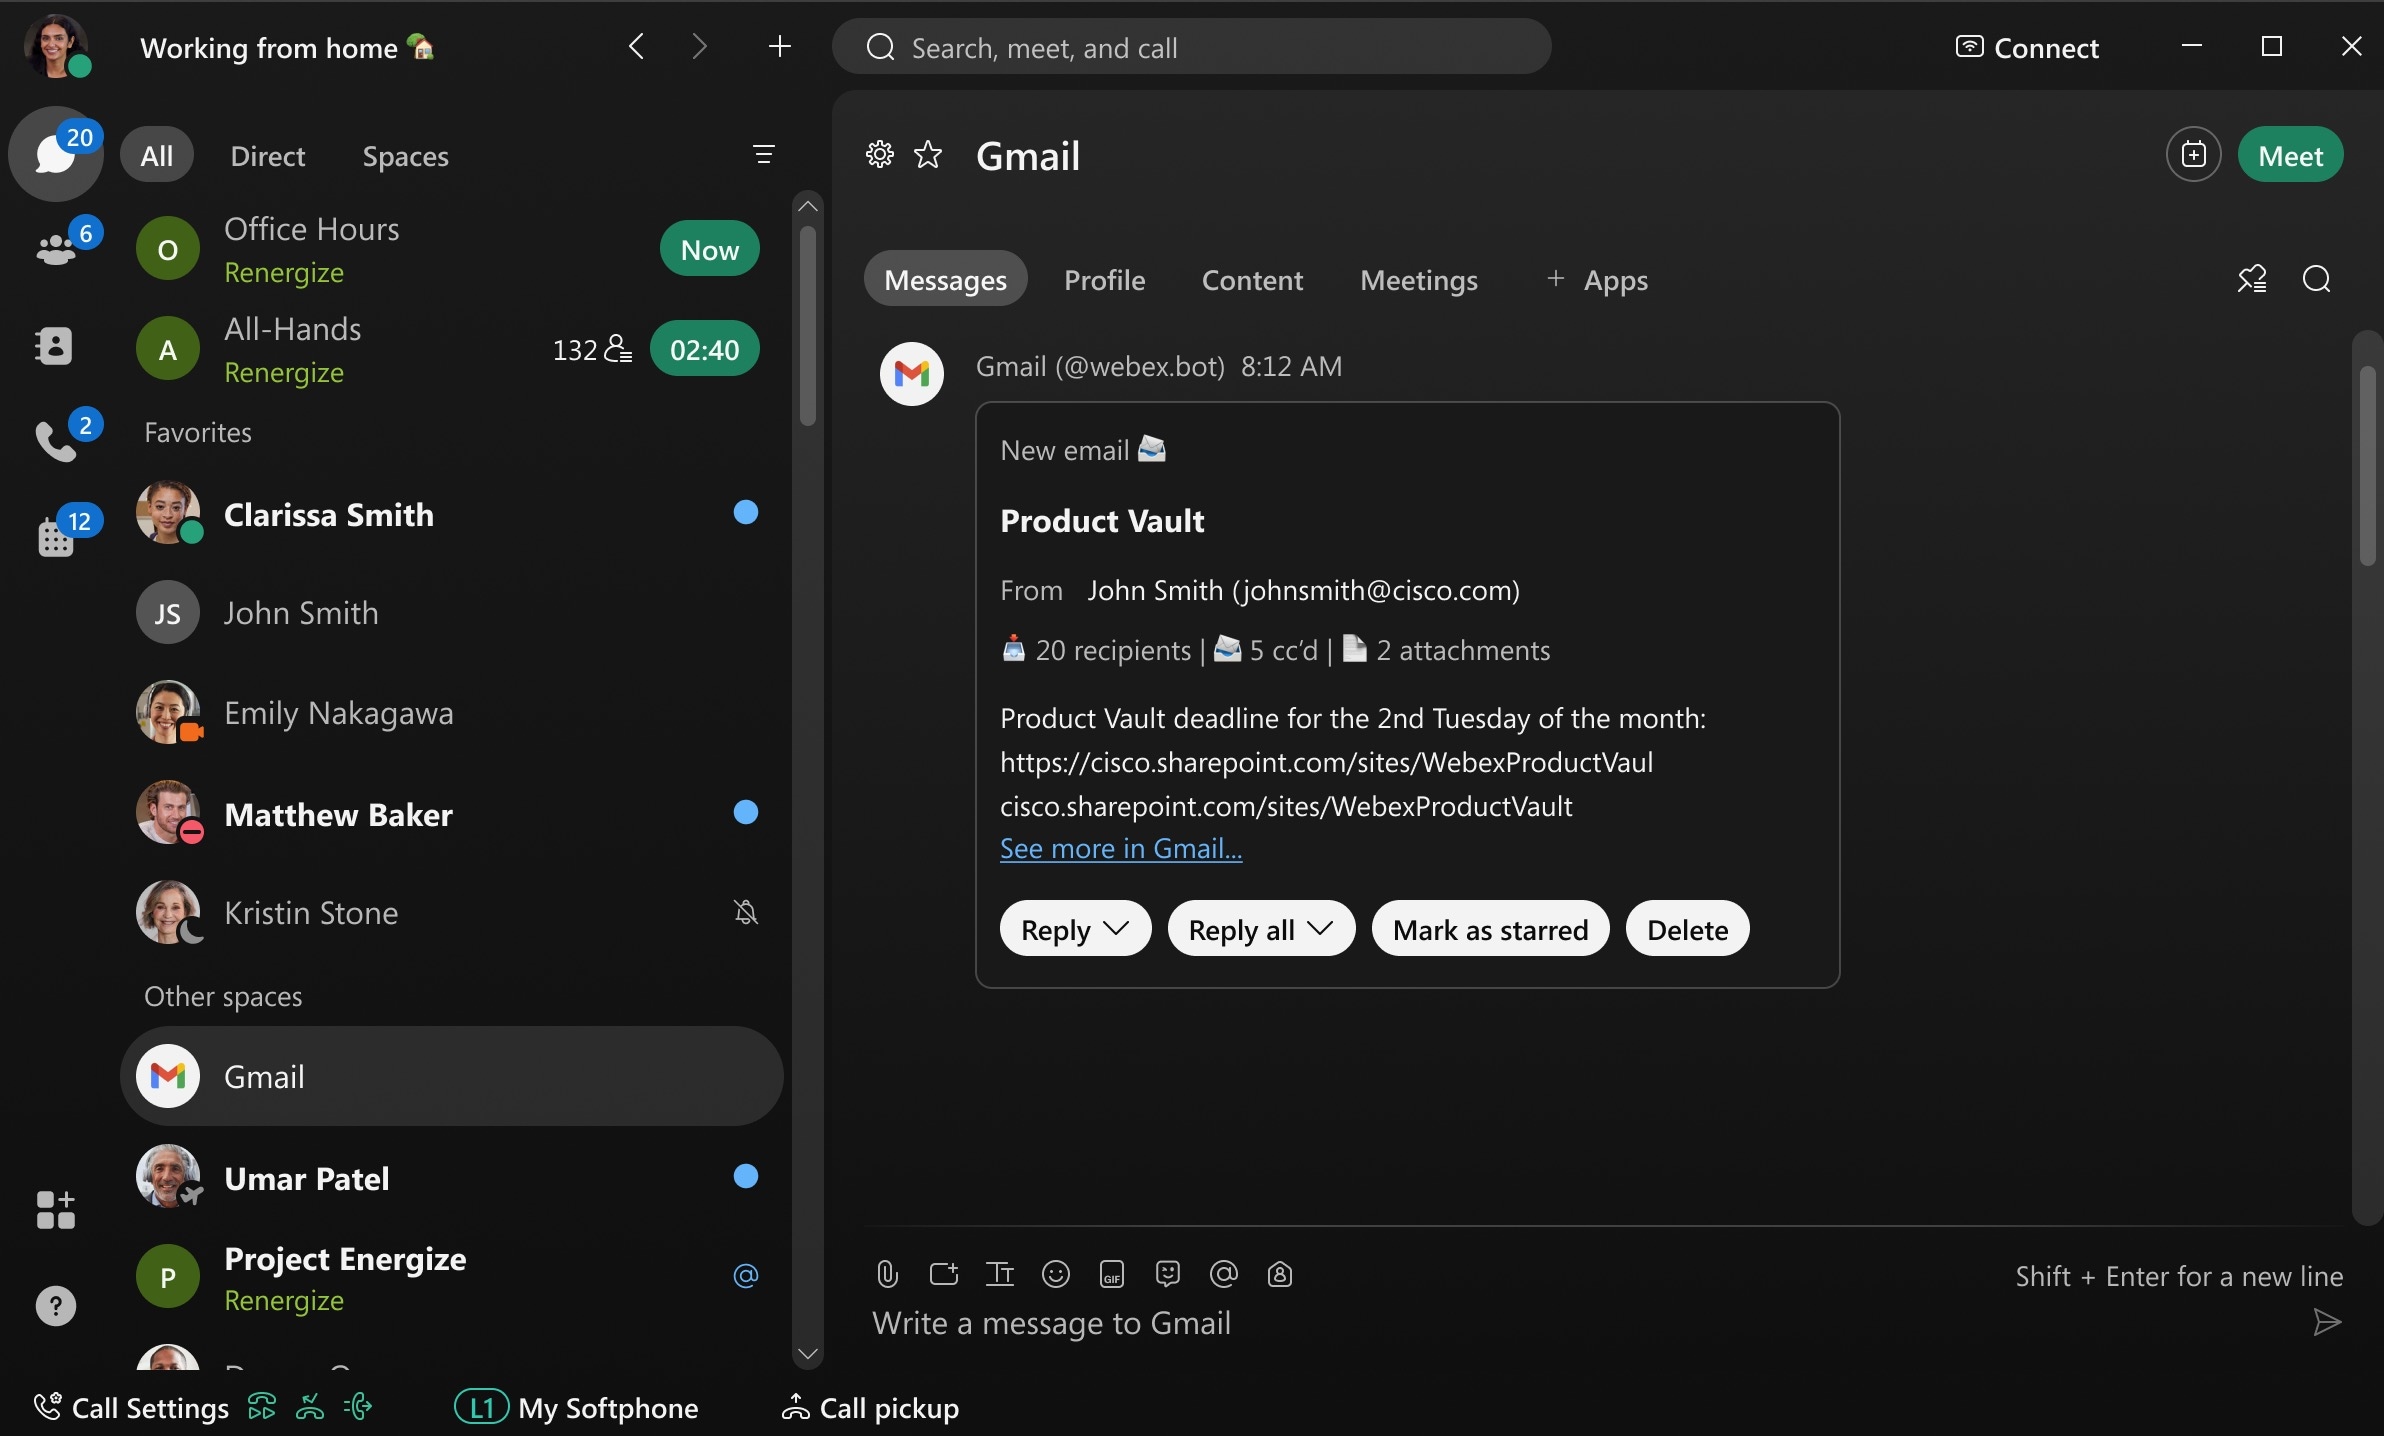Screen dimensions: 2384x1436
Task: Mark the Gmail space as favorite
Action: 929,155
